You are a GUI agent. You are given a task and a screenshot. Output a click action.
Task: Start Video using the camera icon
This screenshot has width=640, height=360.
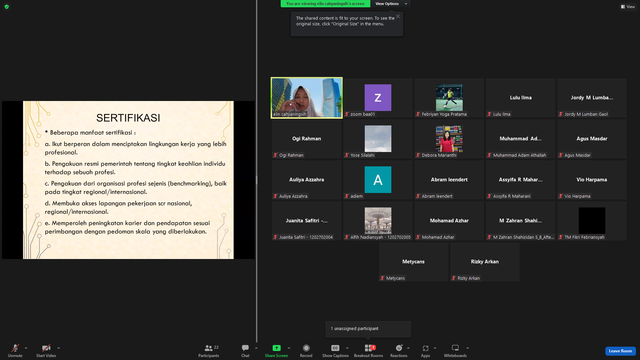click(46, 348)
